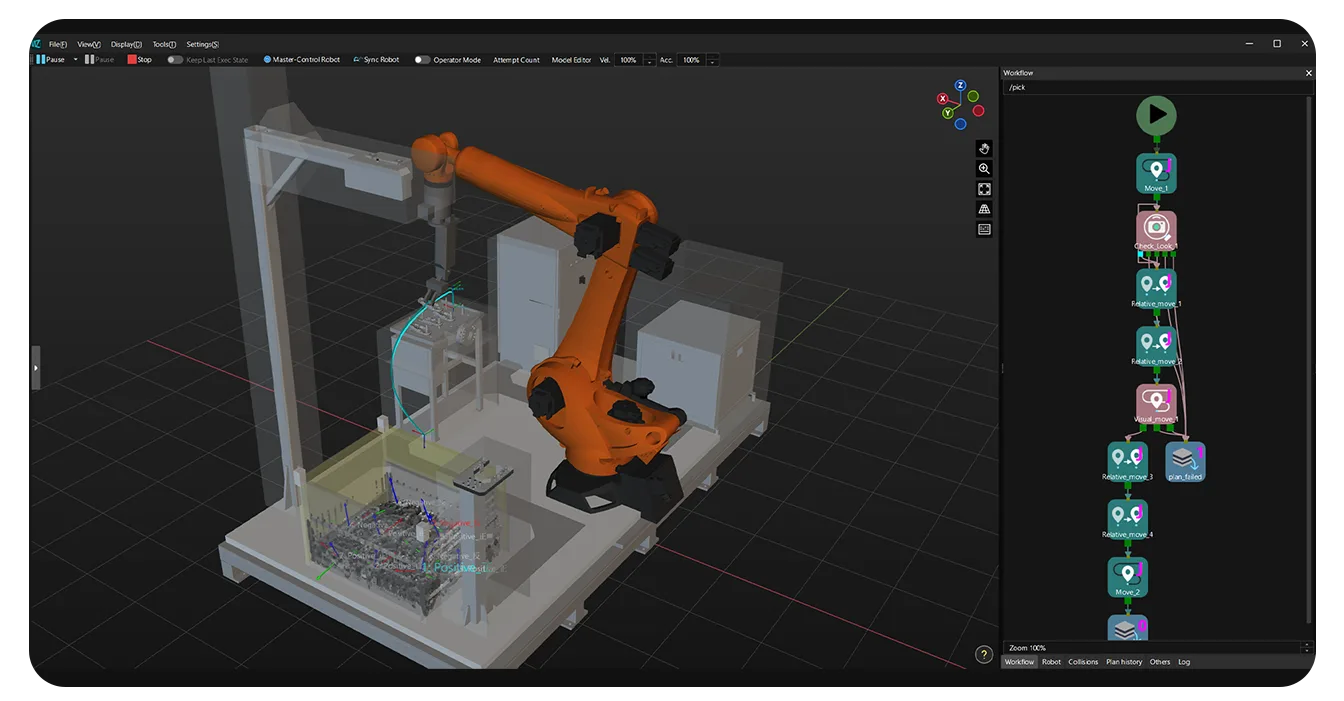The image size is (1344, 701).
Task: Select the Relative_move_4 node
Action: pyautogui.click(x=1127, y=519)
